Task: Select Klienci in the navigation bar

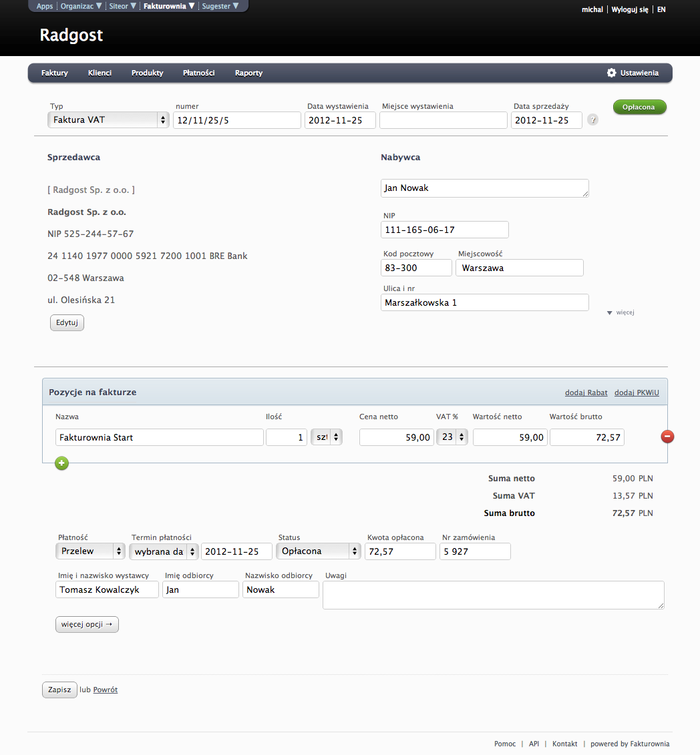Action: click(100, 73)
